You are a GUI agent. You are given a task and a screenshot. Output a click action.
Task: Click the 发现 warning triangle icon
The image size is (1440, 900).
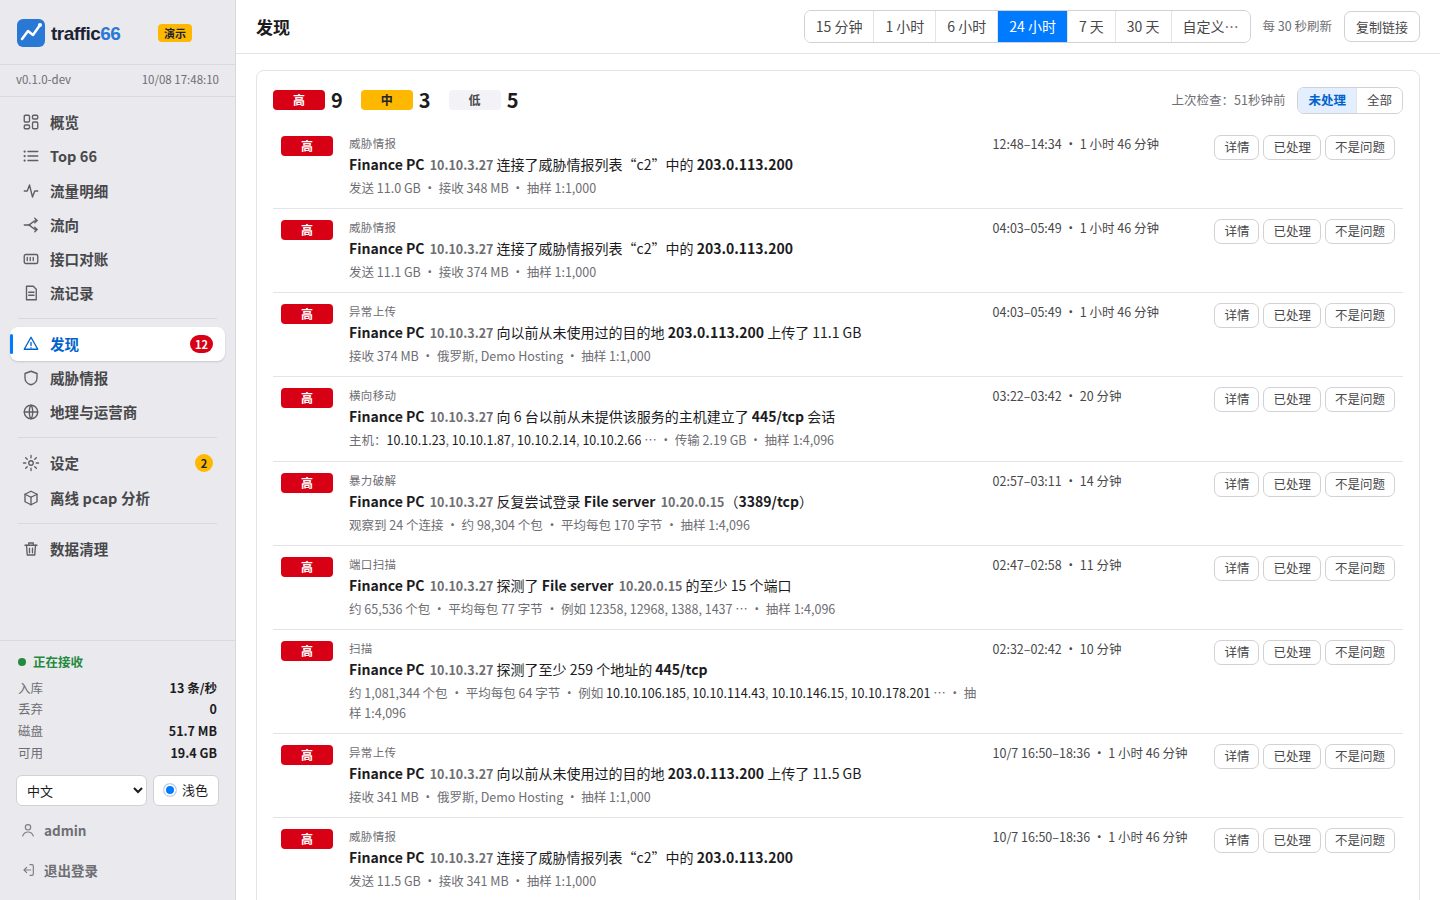pyautogui.click(x=31, y=344)
